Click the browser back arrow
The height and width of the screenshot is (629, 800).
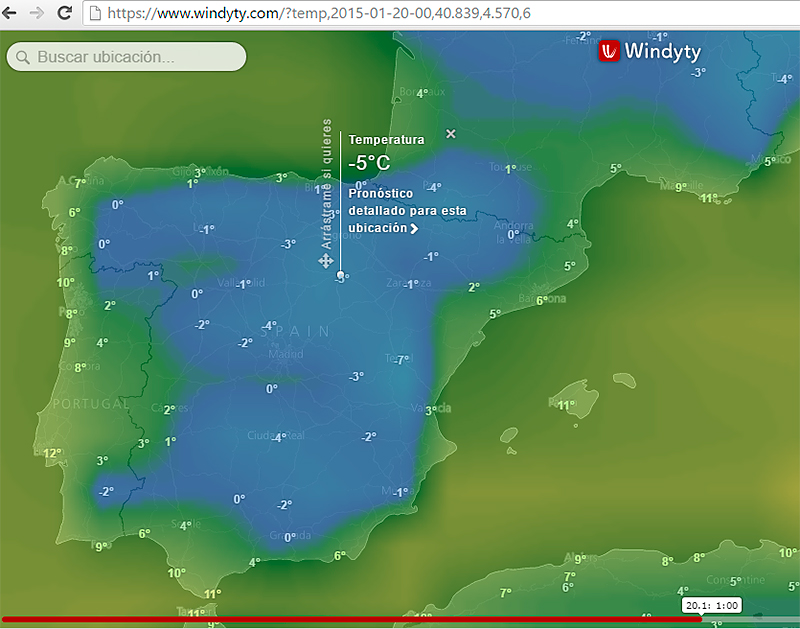click(x=12, y=14)
